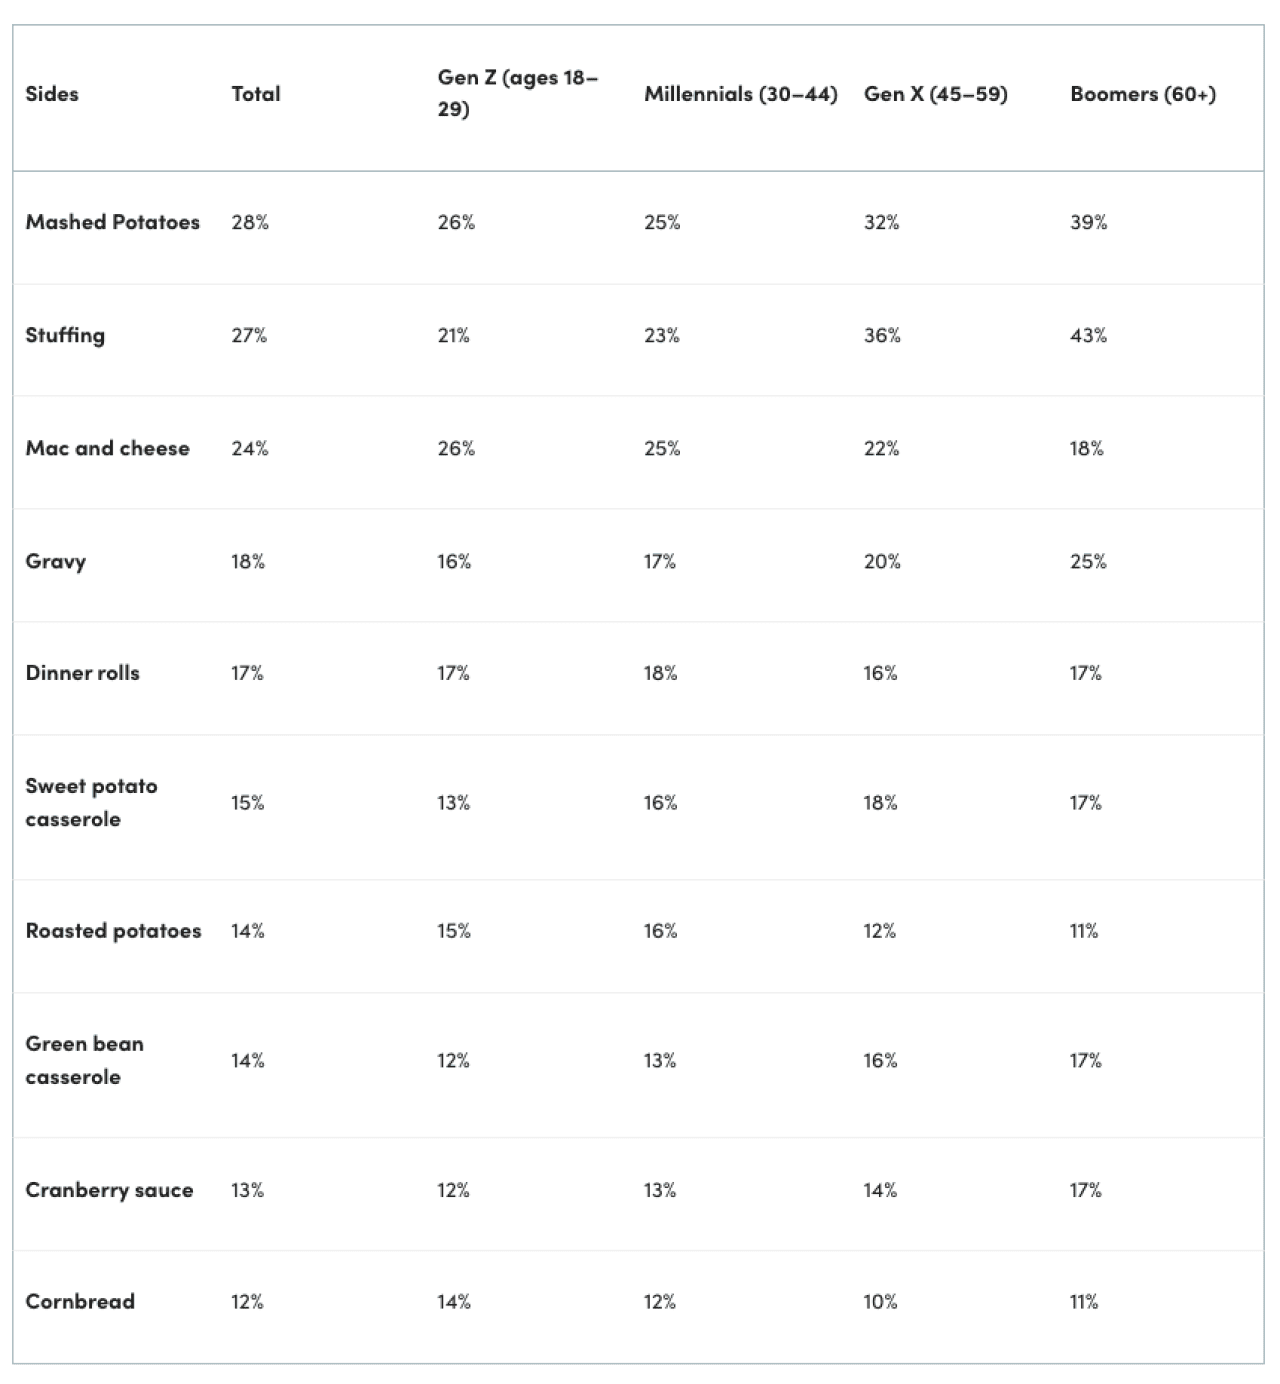Image resolution: width=1280 pixels, height=1384 pixels.
Task: Select the 39% Boomers Mashed Potatoes value
Action: pyautogui.click(x=1088, y=222)
